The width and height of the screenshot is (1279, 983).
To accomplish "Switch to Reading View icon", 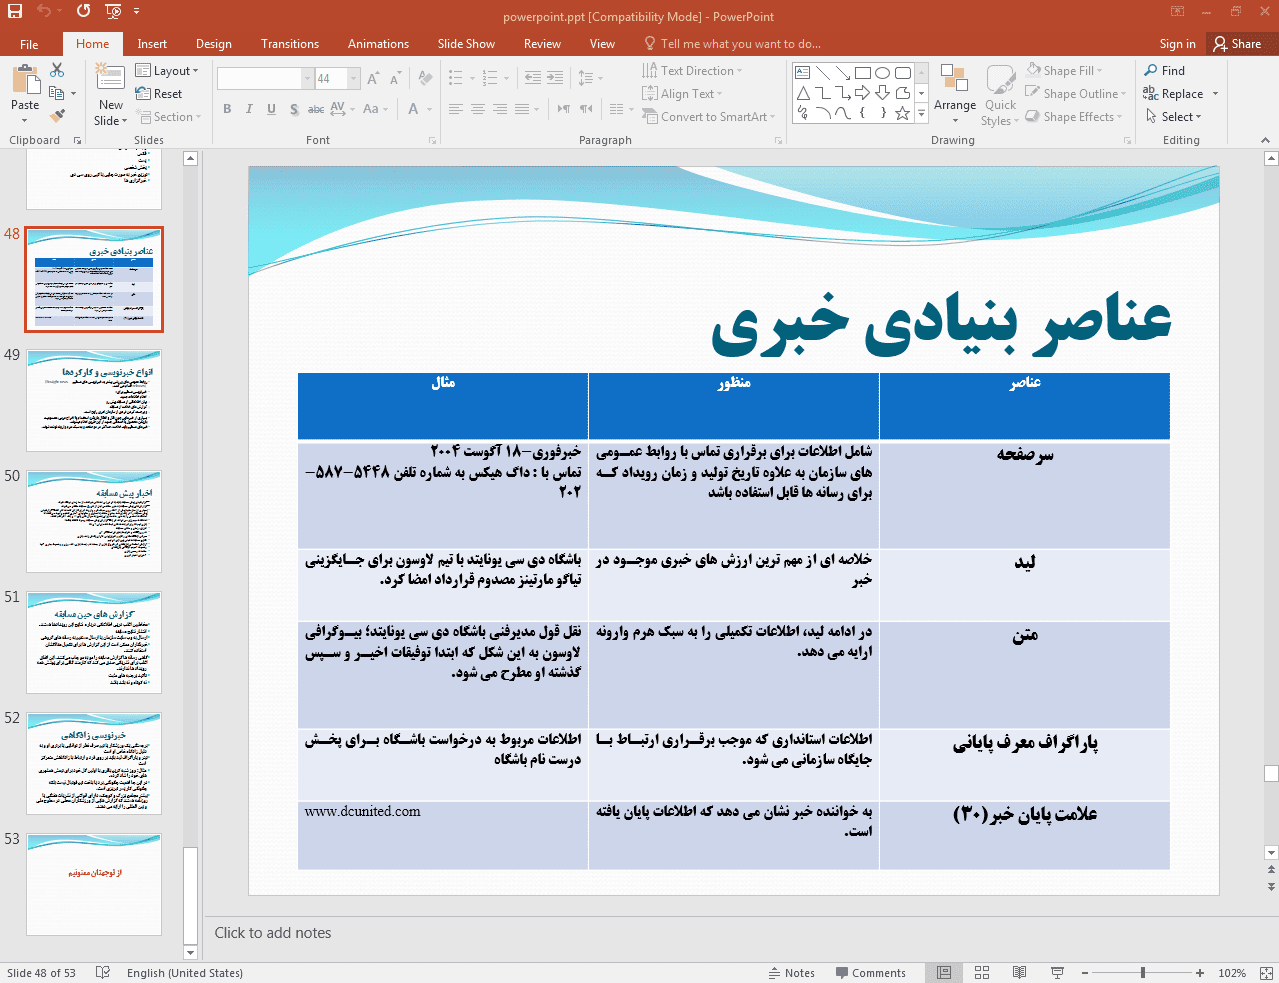I will (1019, 972).
